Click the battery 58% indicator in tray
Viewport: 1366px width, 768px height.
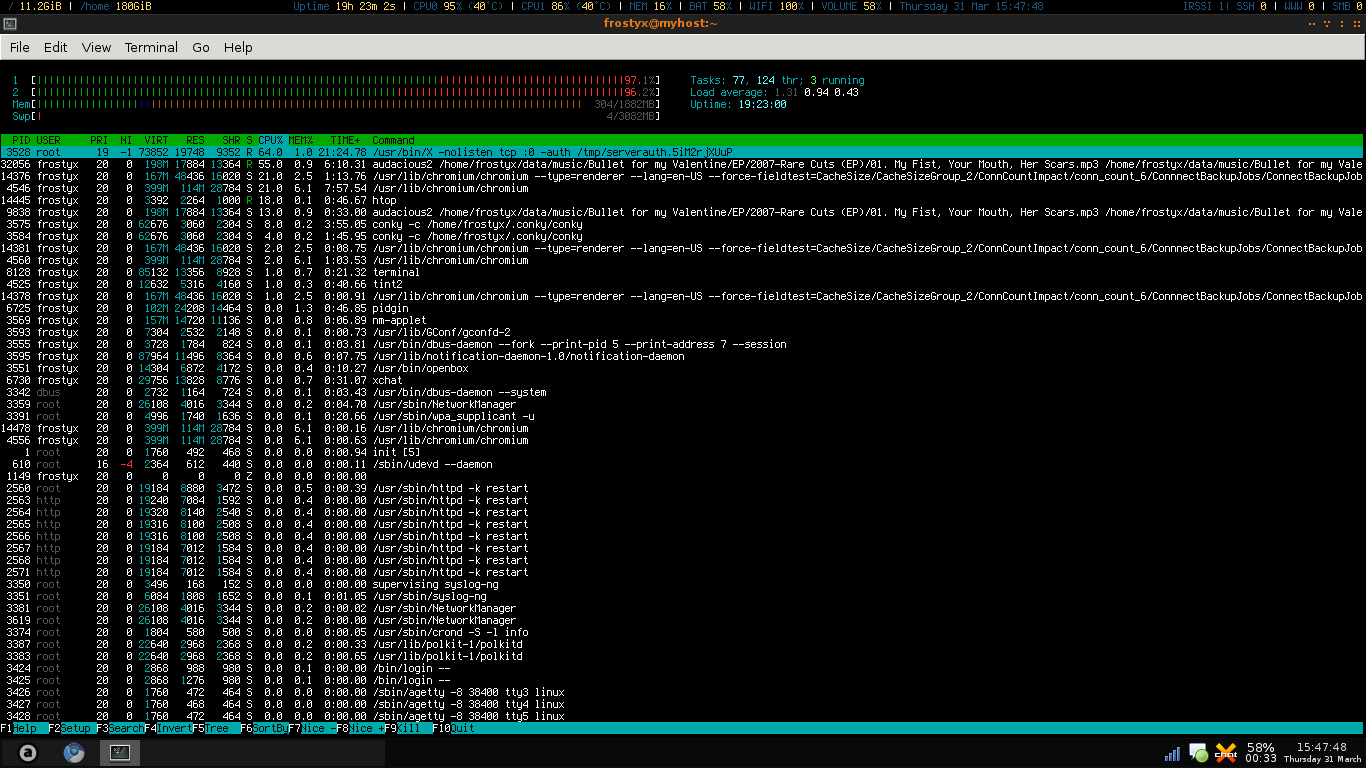click(x=1260, y=753)
